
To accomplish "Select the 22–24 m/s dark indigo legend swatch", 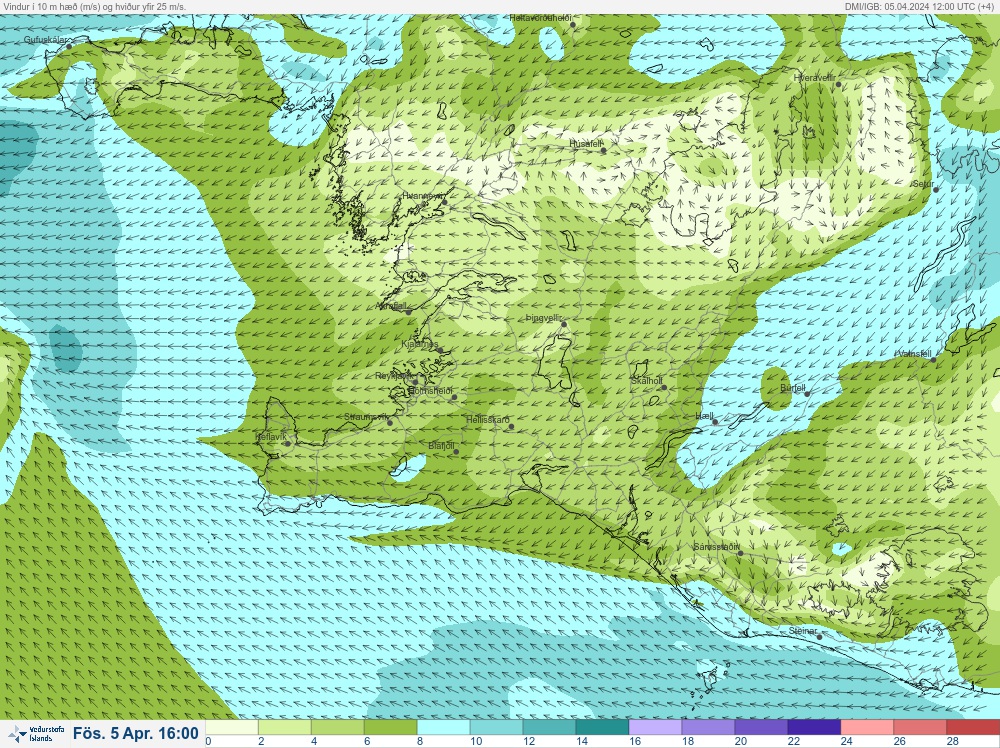I will click(x=814, y=728).
